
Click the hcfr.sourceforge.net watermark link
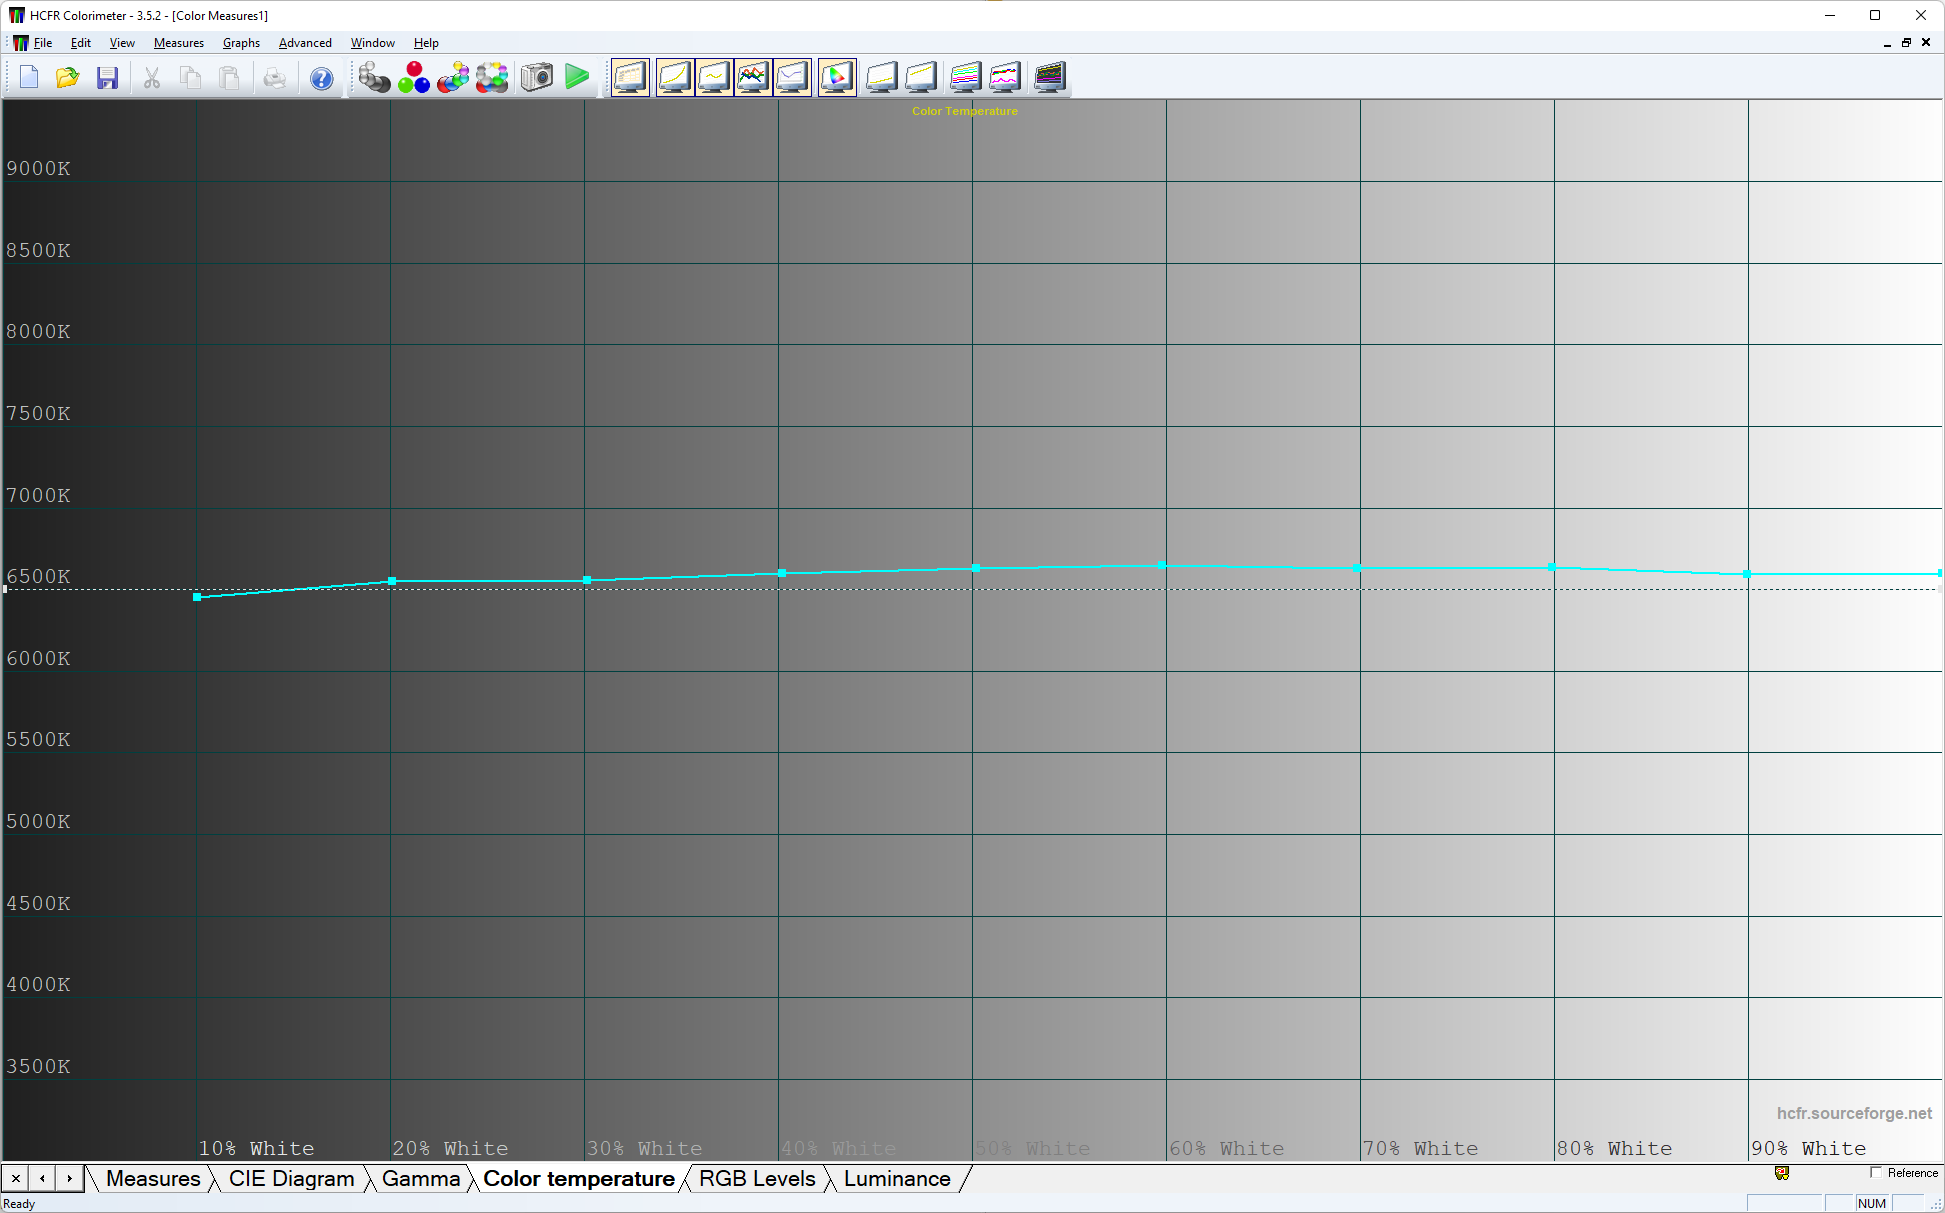coord(1854,1113)
